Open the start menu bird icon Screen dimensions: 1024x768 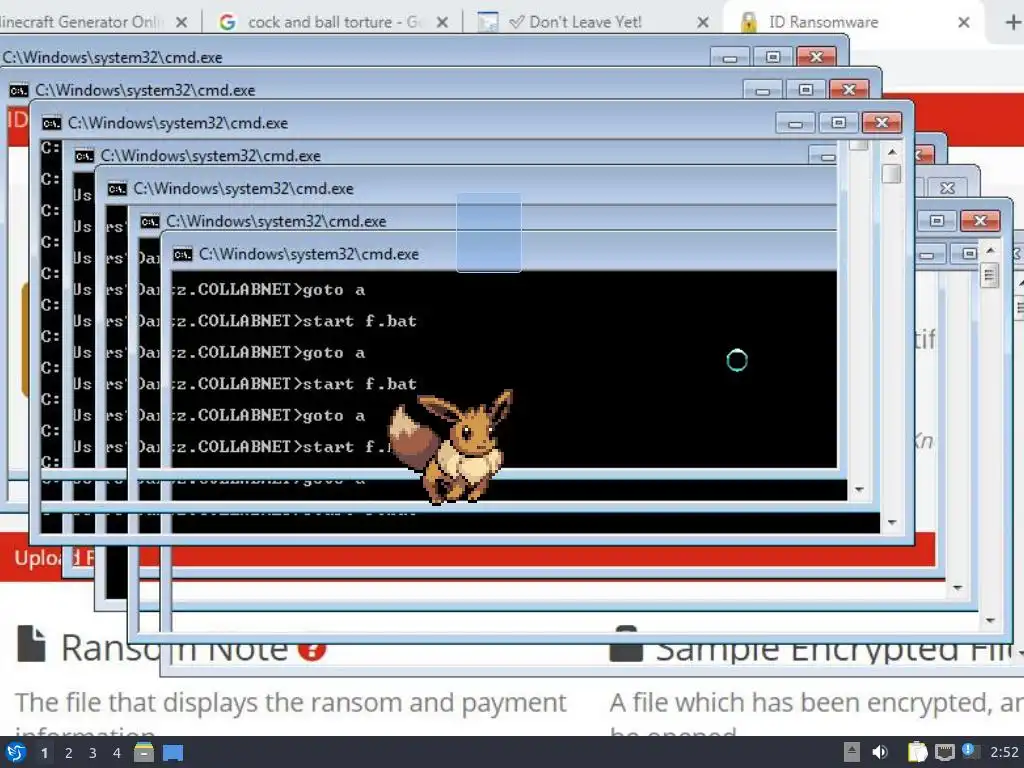click(x=16, y=752)
